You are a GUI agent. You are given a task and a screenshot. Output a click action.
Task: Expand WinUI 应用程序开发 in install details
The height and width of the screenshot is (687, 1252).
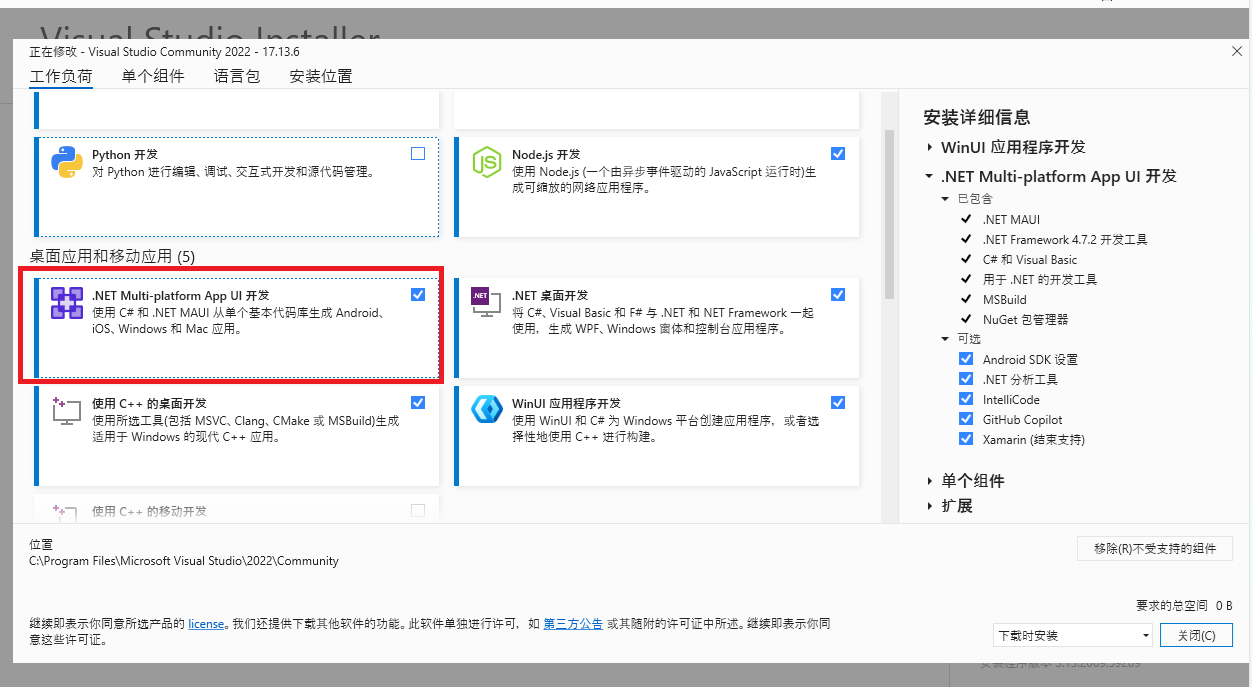coord(930,147)
